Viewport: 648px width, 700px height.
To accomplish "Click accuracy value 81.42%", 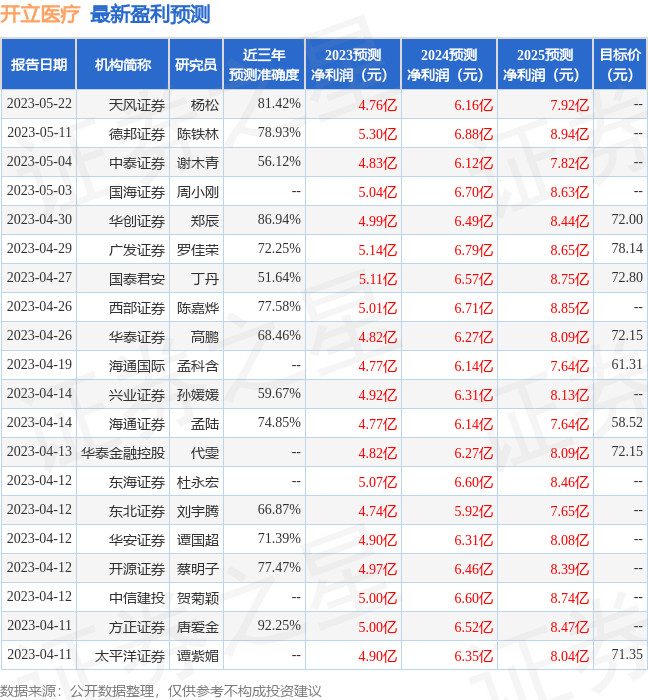I will click(x=279, y=104).
